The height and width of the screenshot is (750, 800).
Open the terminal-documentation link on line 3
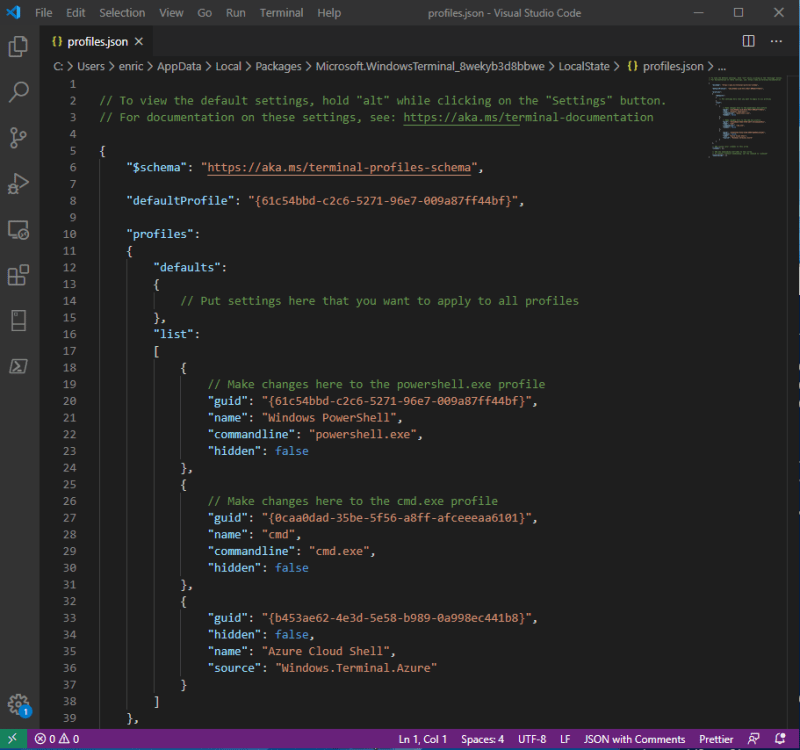(x=528, y=117)
